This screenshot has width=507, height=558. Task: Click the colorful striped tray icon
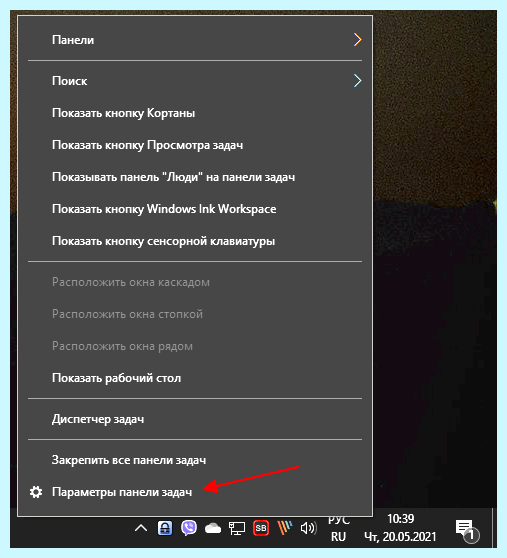tap(285, 528)
